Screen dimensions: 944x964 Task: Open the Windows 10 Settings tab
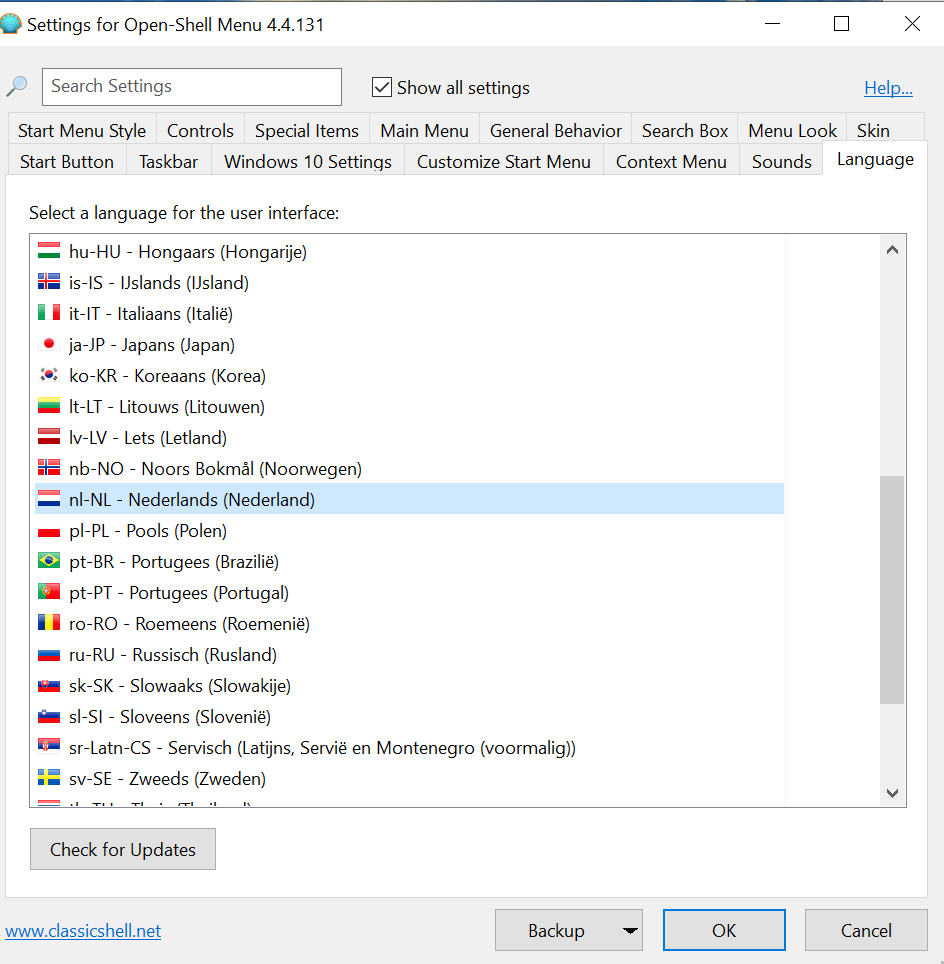coord(307,161)
